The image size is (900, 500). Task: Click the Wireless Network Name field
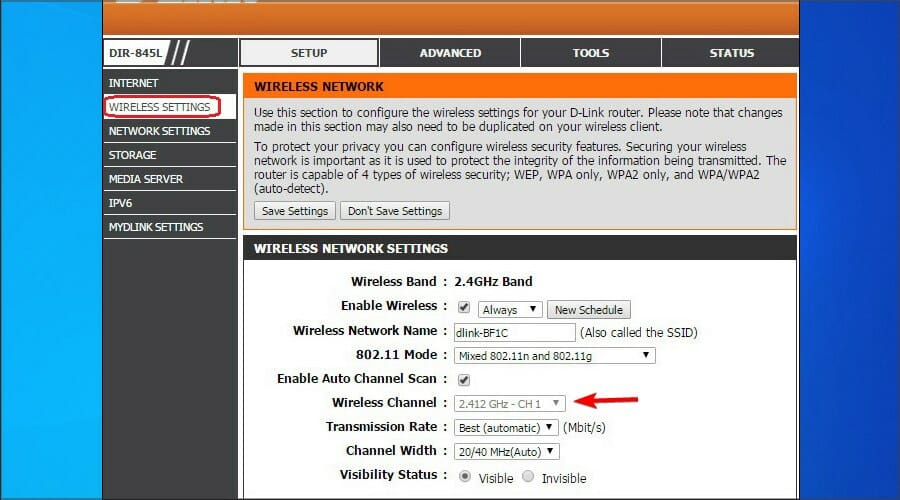515,332
